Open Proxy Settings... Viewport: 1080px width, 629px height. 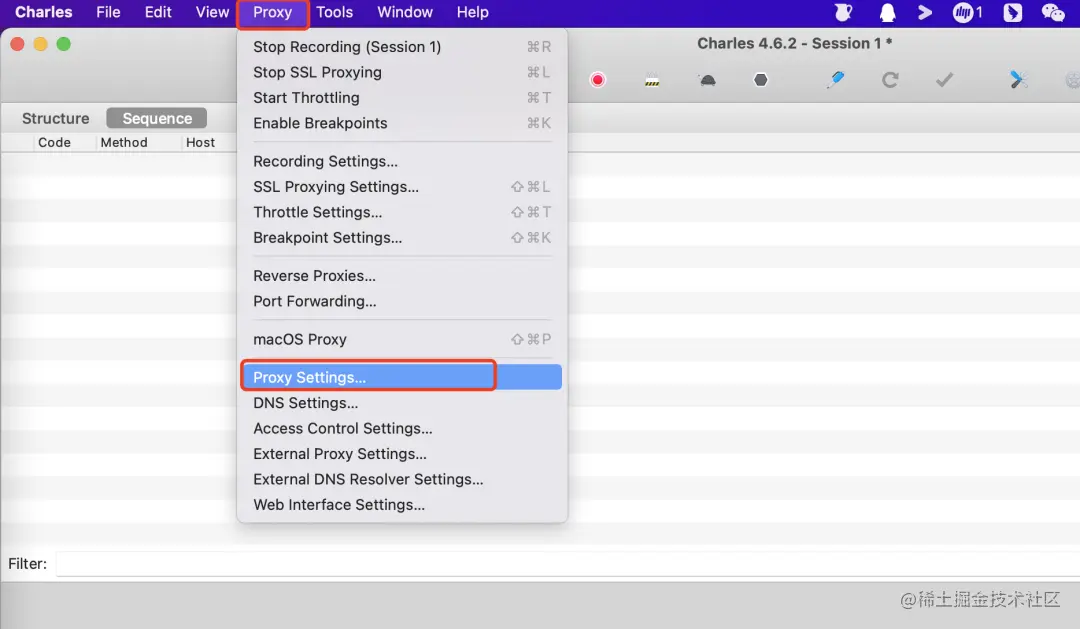[x=402, y=378]
